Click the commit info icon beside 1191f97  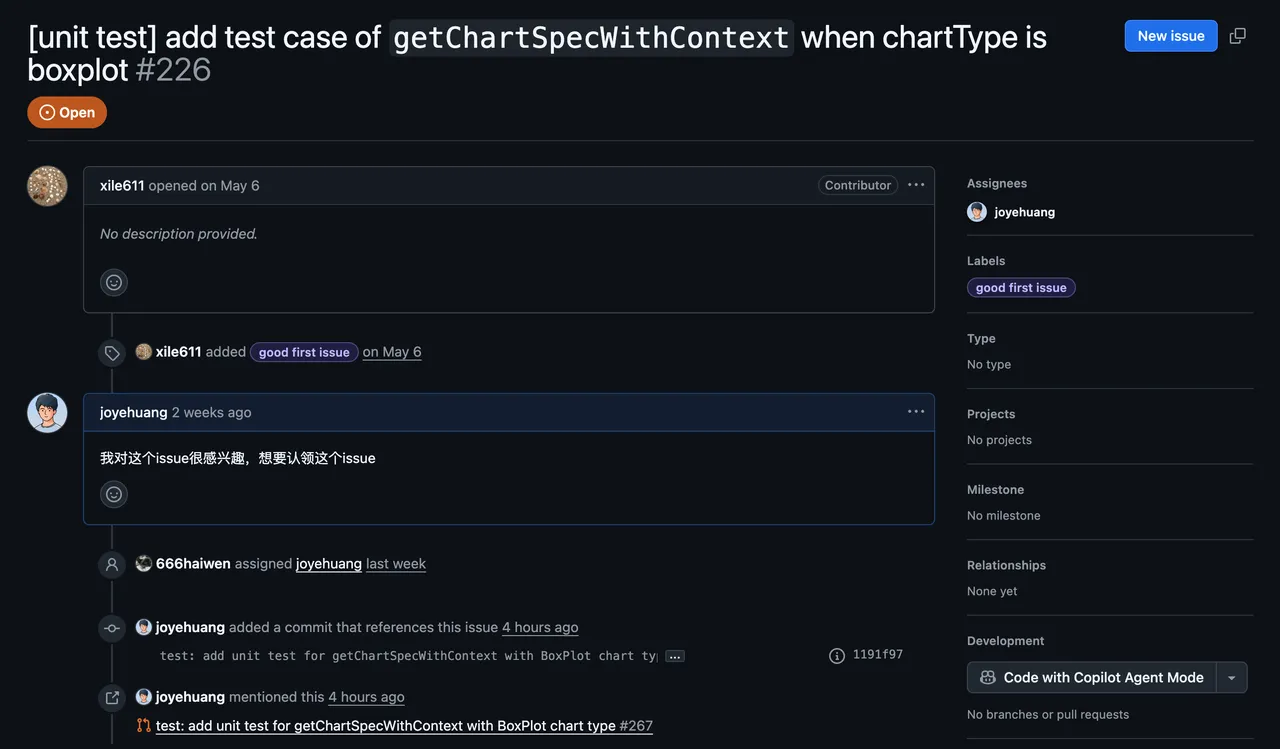pos(837,656)
